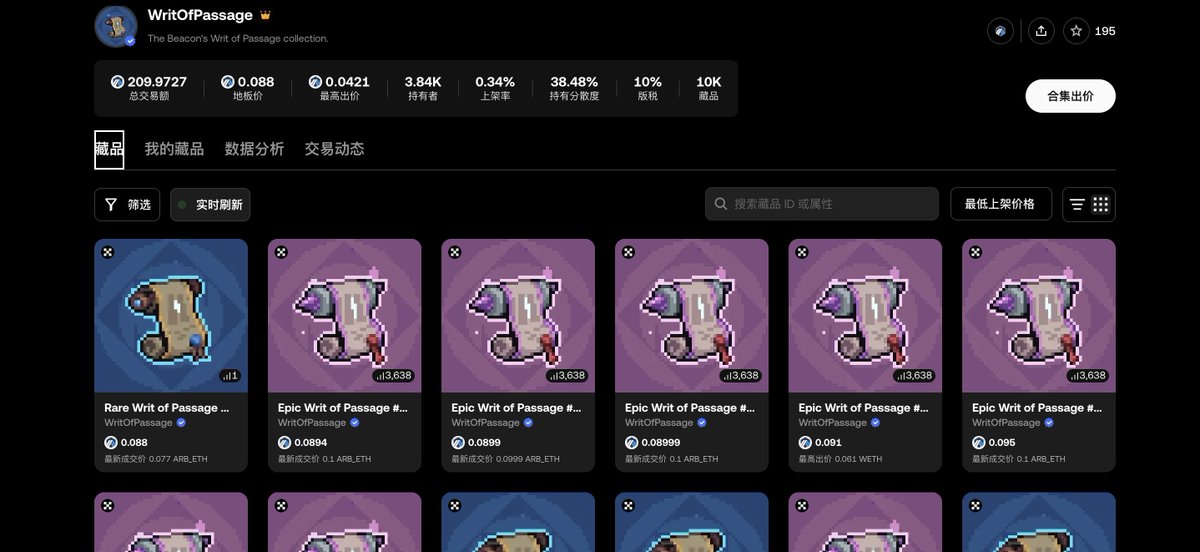
Task: Open the 最低上架价格 sort dropdown
Action: click(1000, 204)
